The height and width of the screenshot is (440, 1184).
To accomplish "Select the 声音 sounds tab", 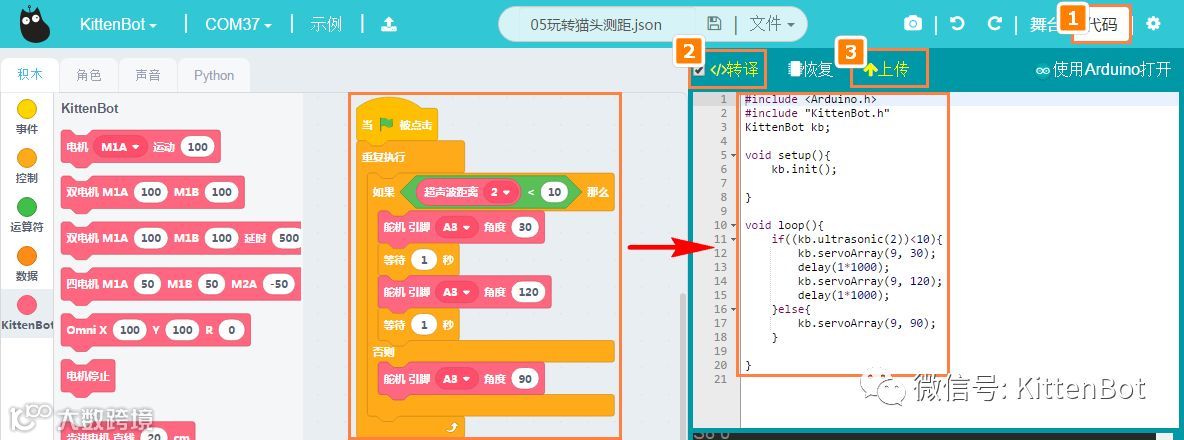I will [x=148, y=75].
